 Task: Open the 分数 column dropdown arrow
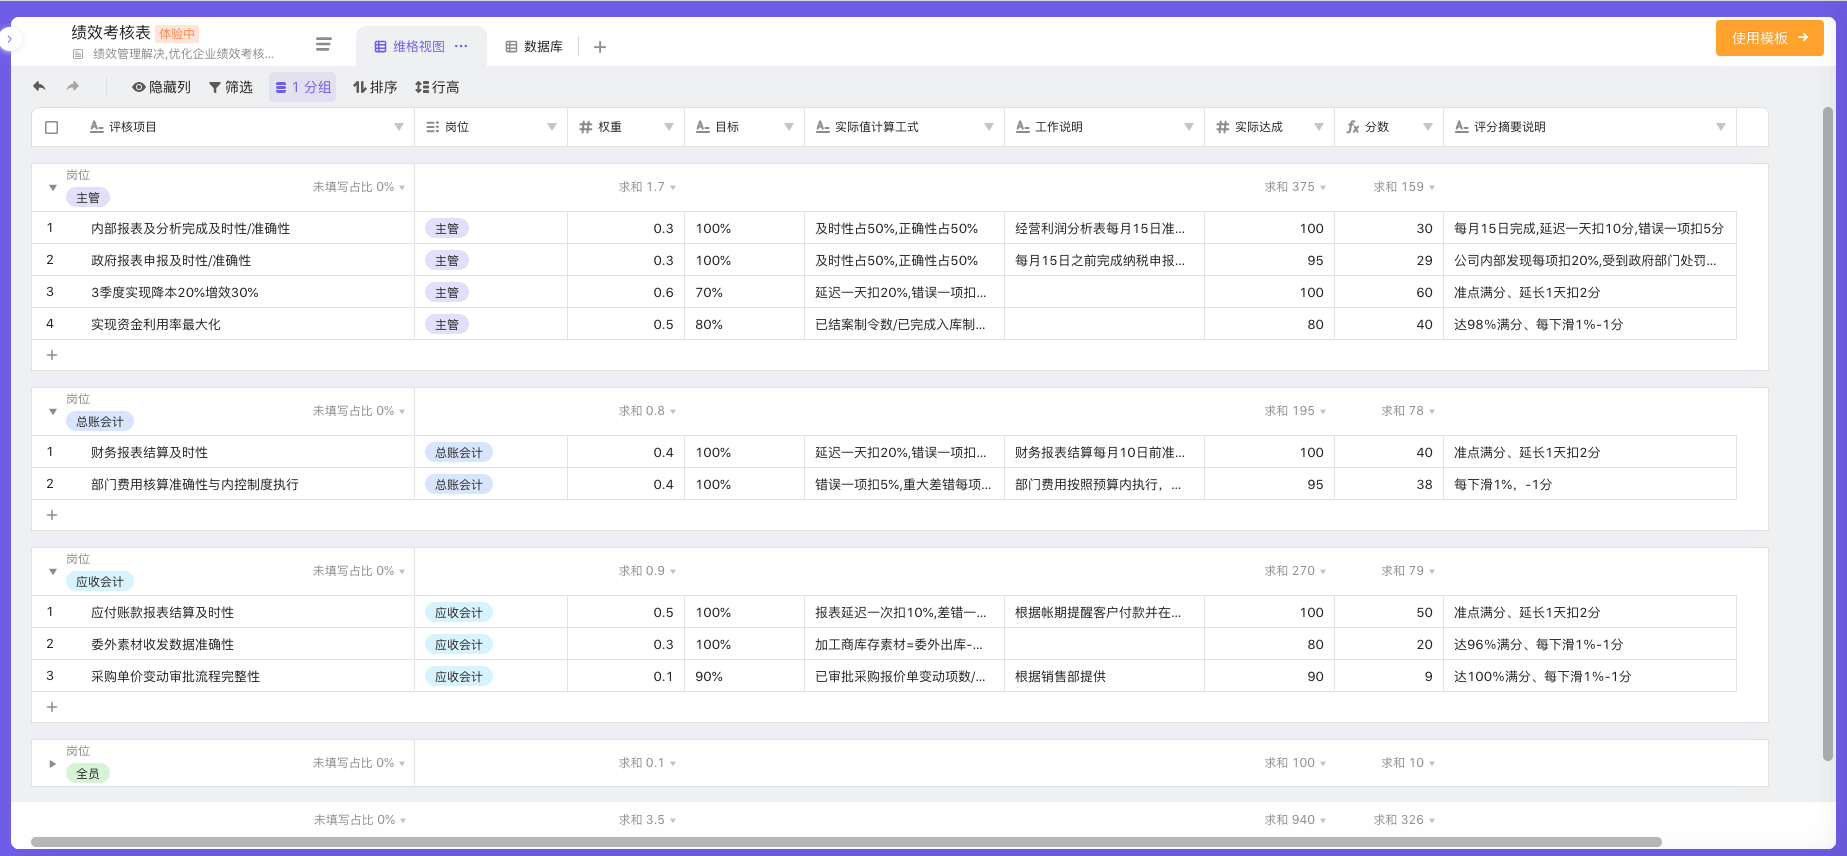tap(1428, 127)
